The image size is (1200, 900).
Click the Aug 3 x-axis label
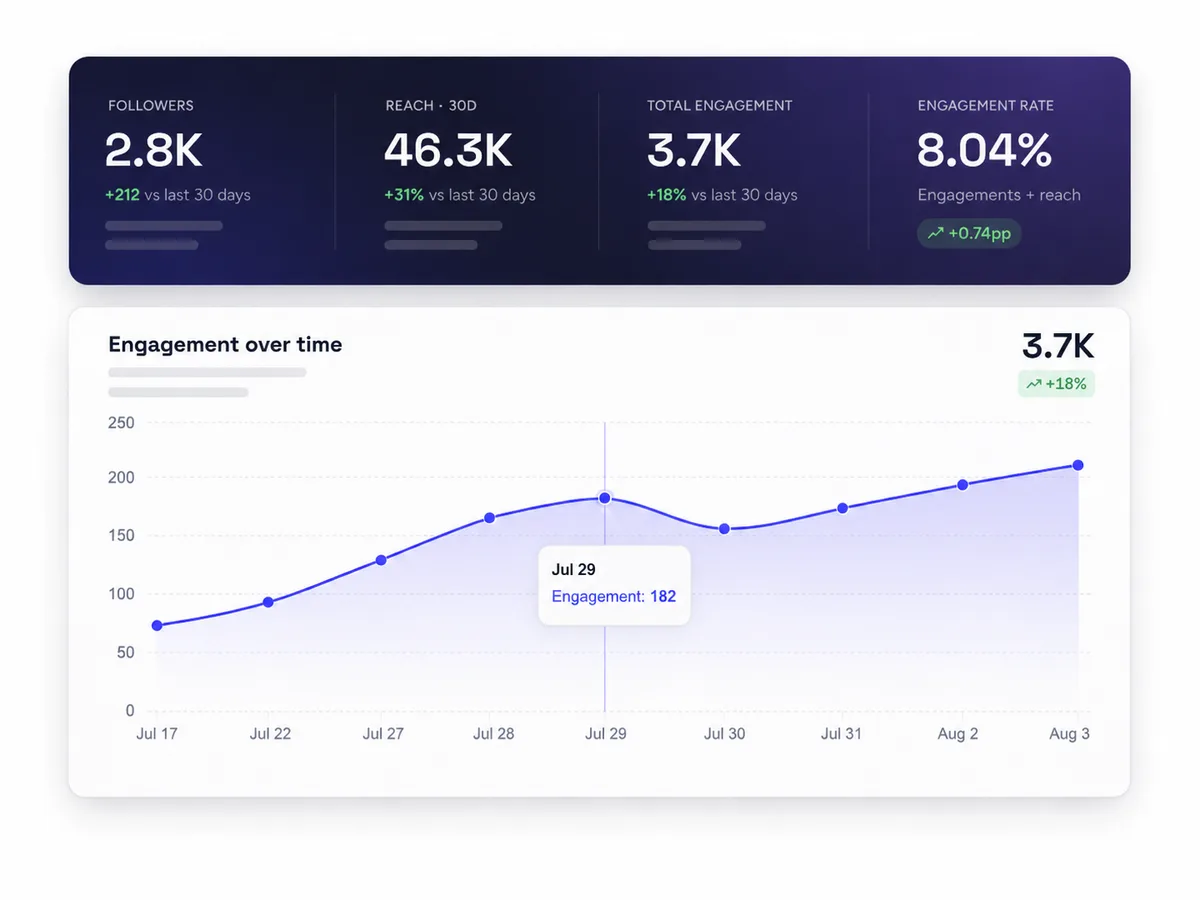[1069, 734]
